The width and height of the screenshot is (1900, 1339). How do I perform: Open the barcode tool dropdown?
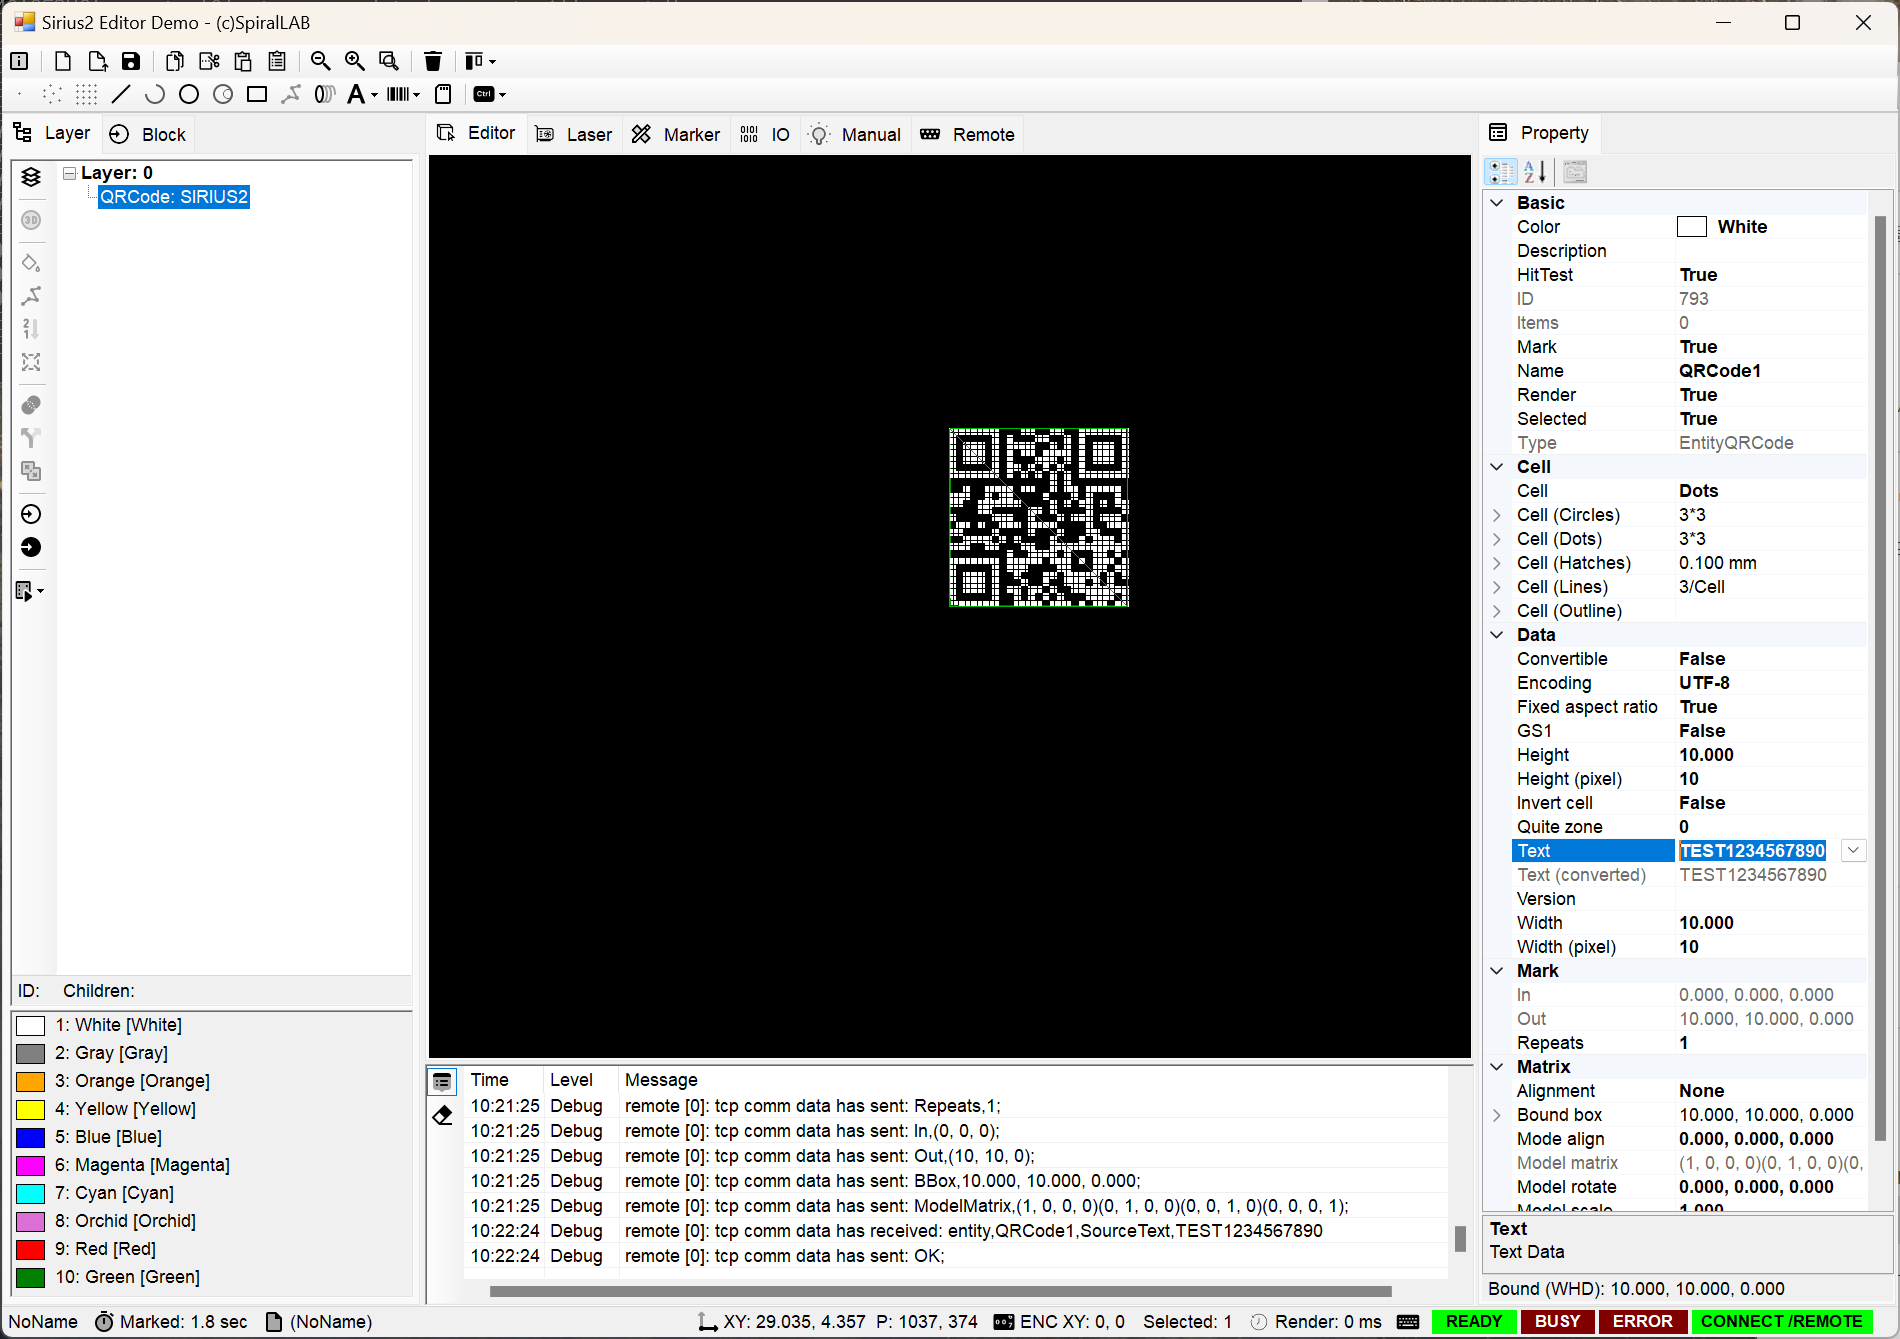[x=417, y=95]
